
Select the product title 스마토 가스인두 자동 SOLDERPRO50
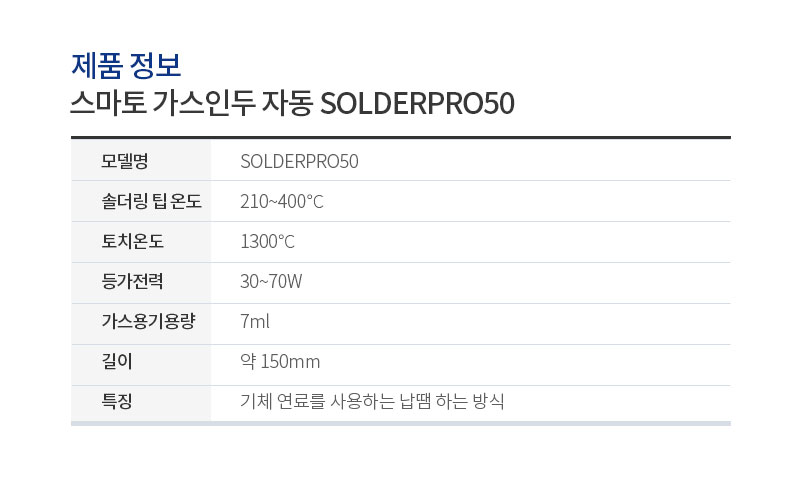[292, 103]
